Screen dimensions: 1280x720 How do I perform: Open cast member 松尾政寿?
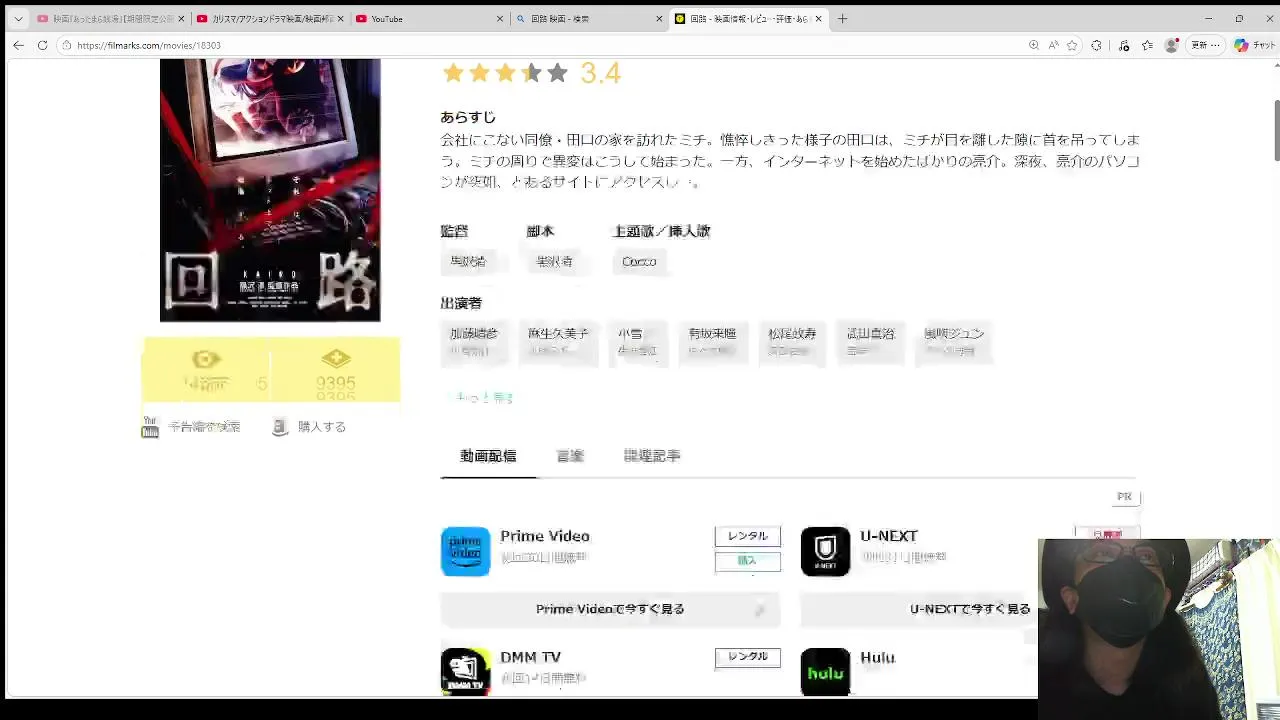(792, 341)
